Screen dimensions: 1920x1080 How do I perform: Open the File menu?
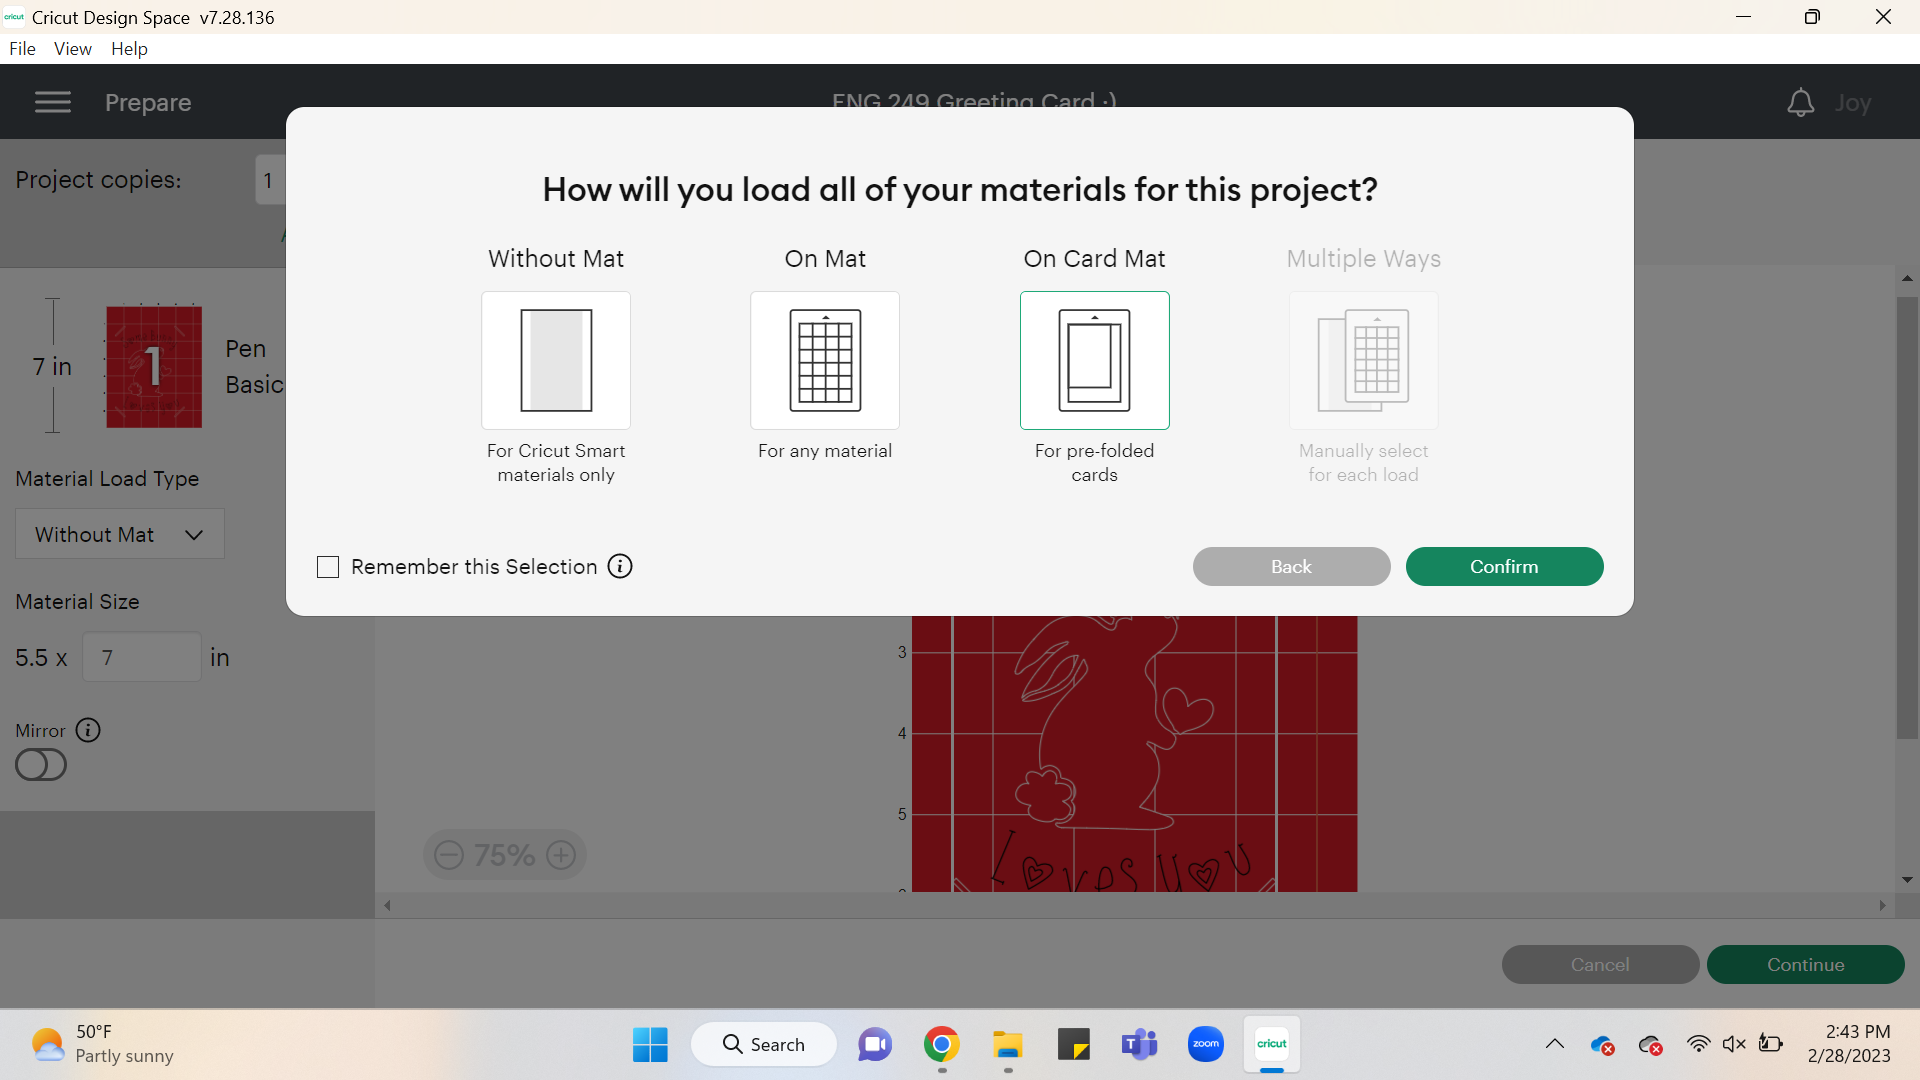pos(21,49)
